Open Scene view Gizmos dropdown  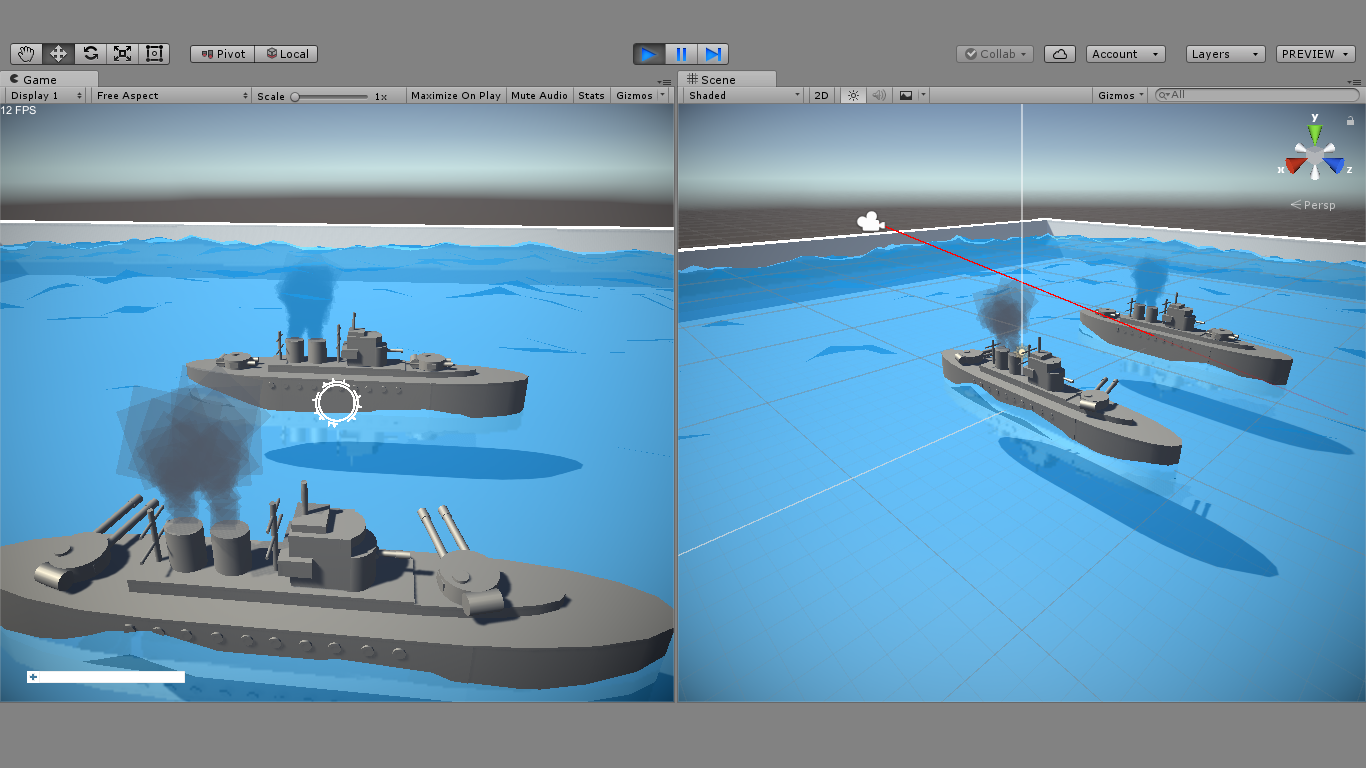[1121, 96]
